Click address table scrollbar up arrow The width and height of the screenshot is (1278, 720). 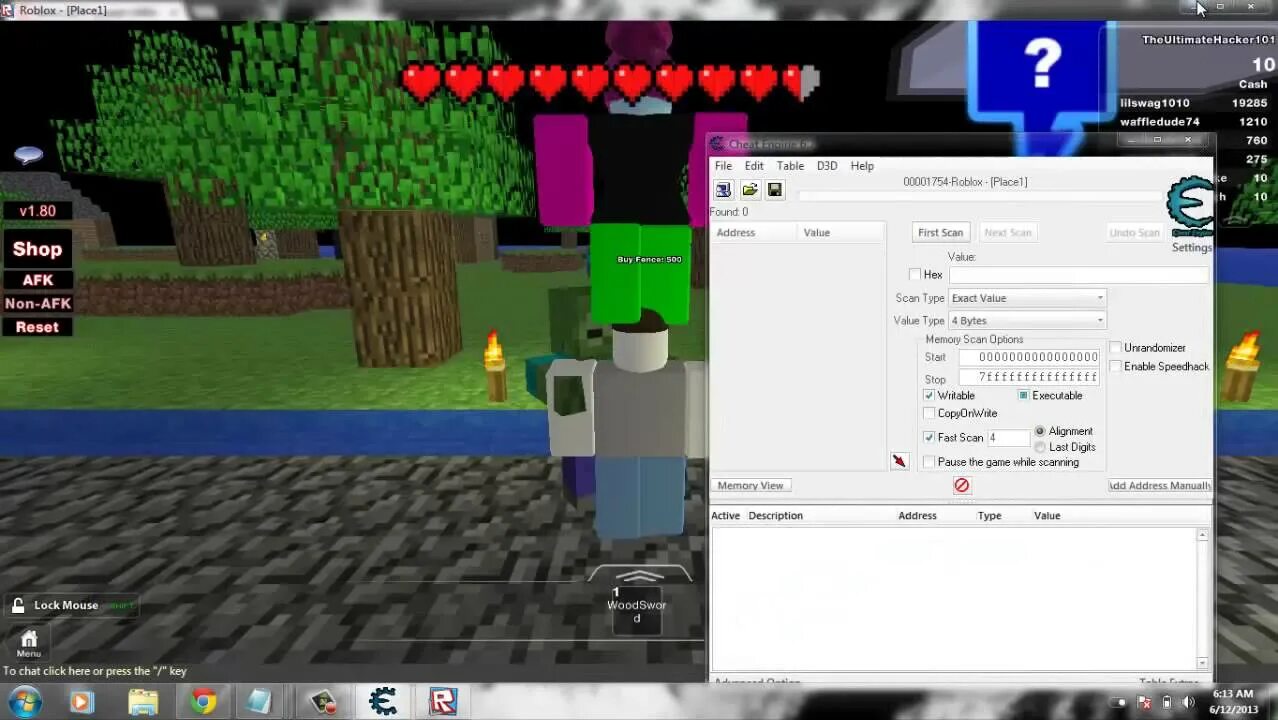1202,535
